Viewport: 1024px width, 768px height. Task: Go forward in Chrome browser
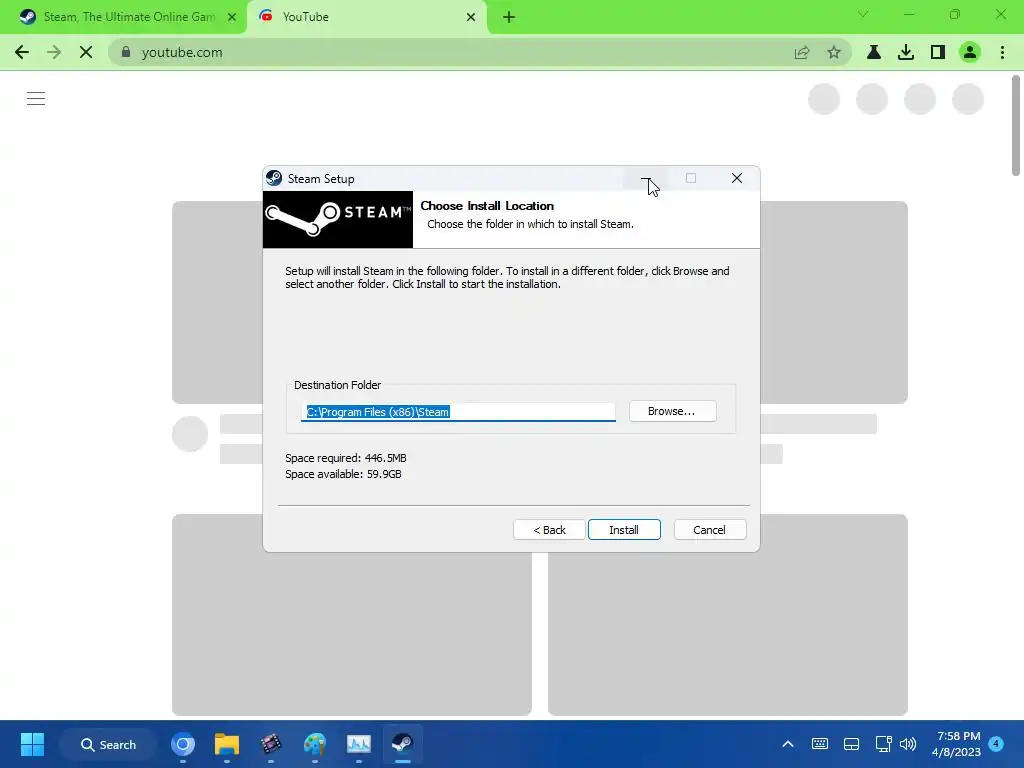click(54, 52)
